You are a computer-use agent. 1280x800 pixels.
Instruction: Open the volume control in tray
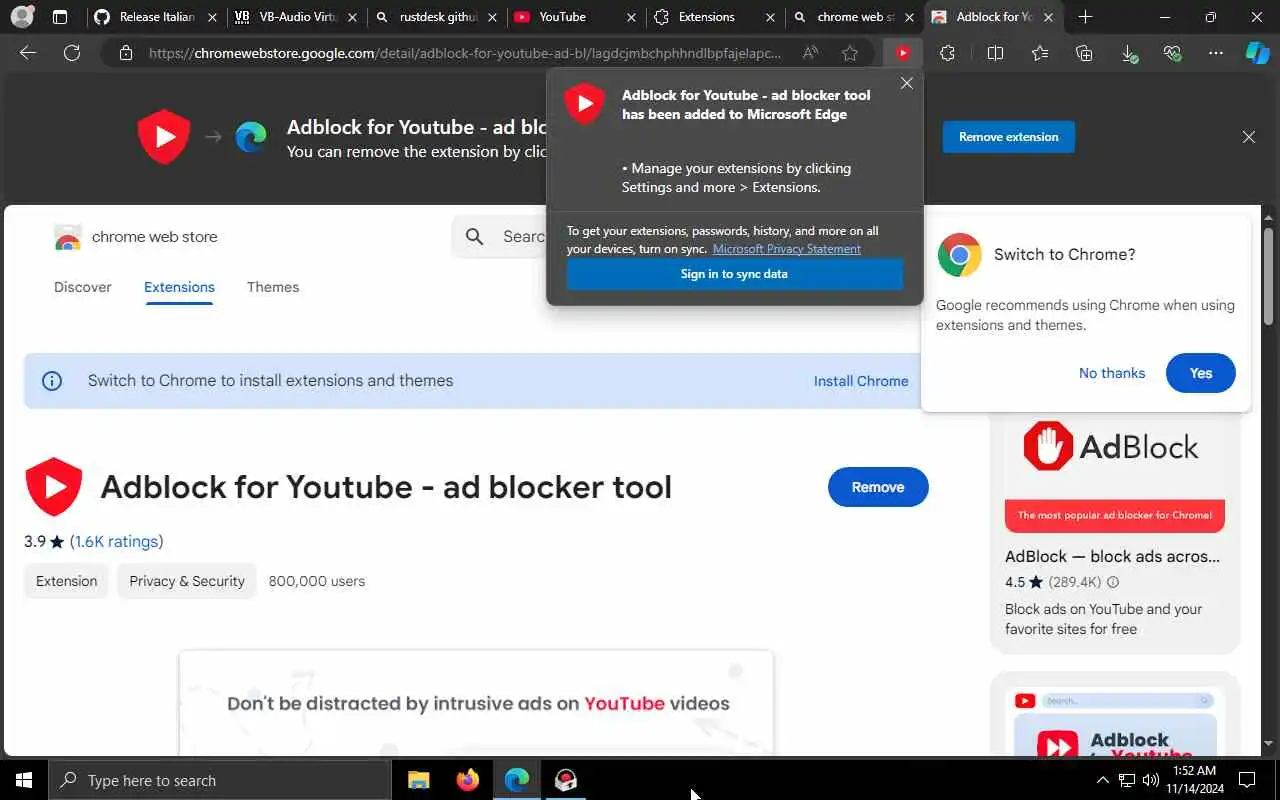click(x=1151, y=780)
